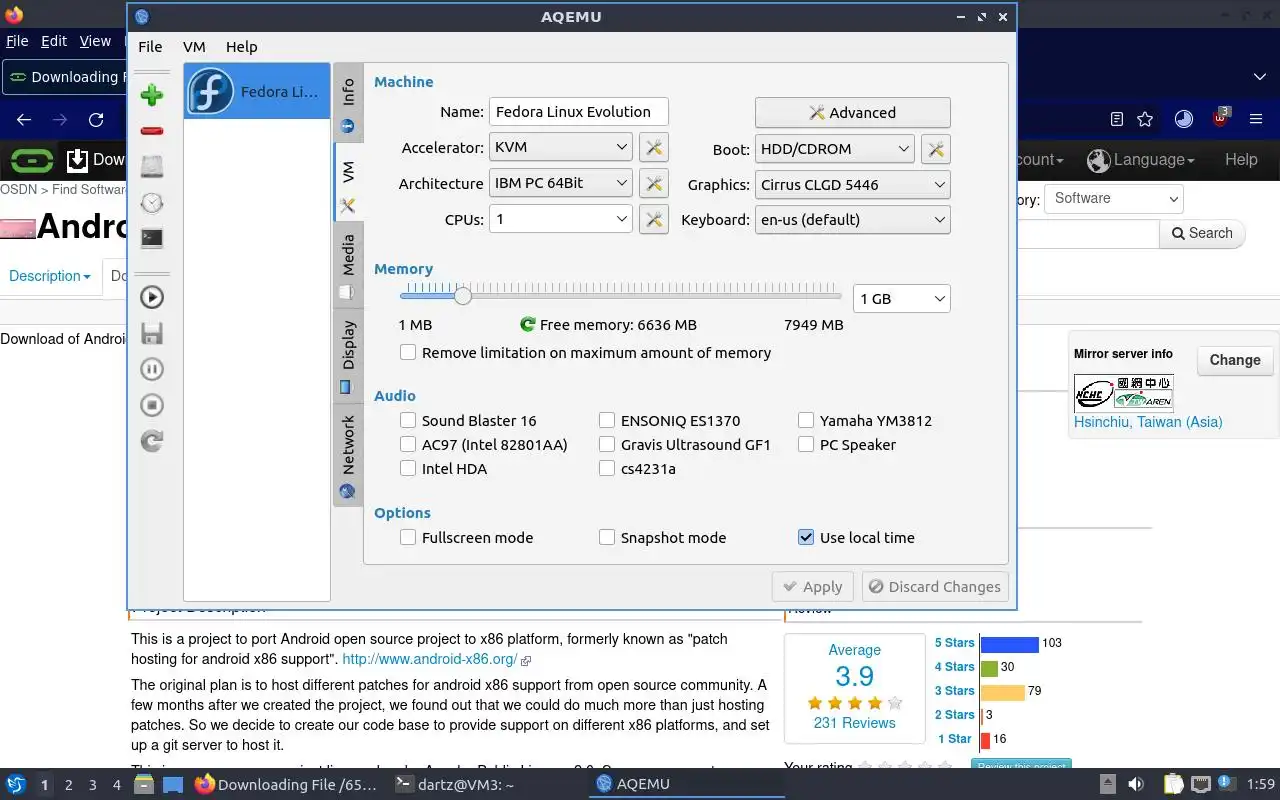1280x800 pixels.
Task: Open the hard disk image manager icon
Action: 152,167
